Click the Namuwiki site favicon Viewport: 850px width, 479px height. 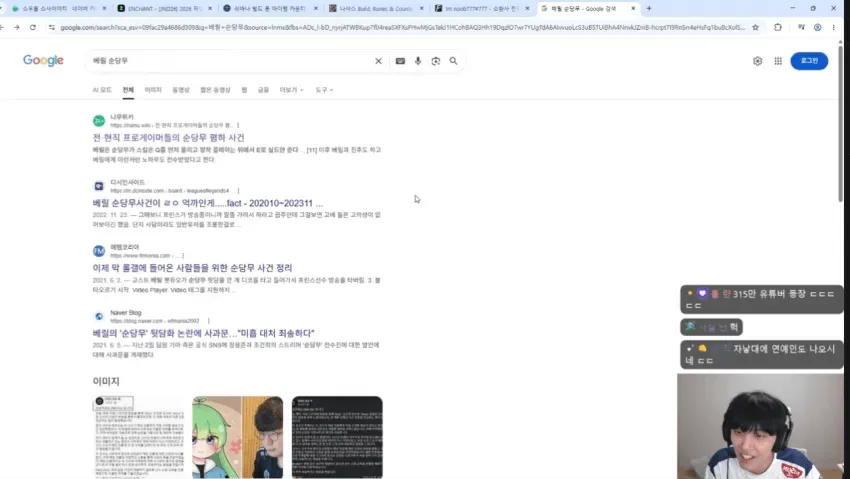coord(99,121)
